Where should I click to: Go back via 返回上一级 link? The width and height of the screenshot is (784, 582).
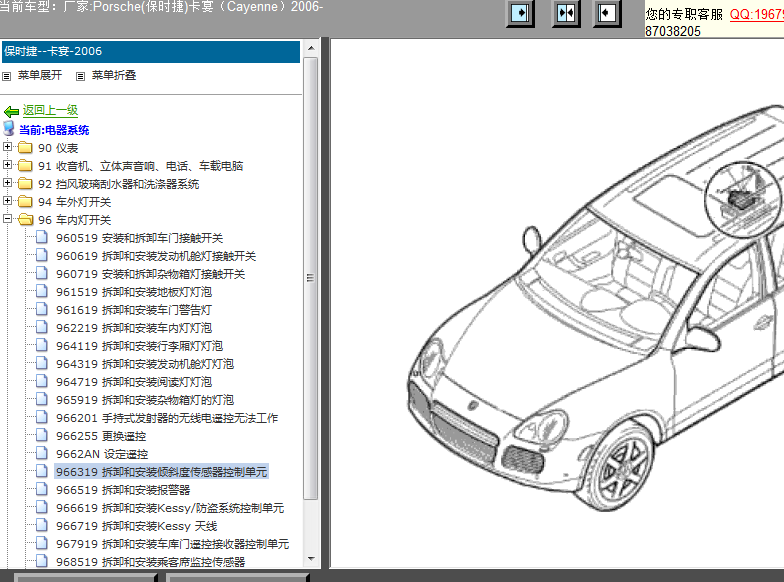click(50, 110)
